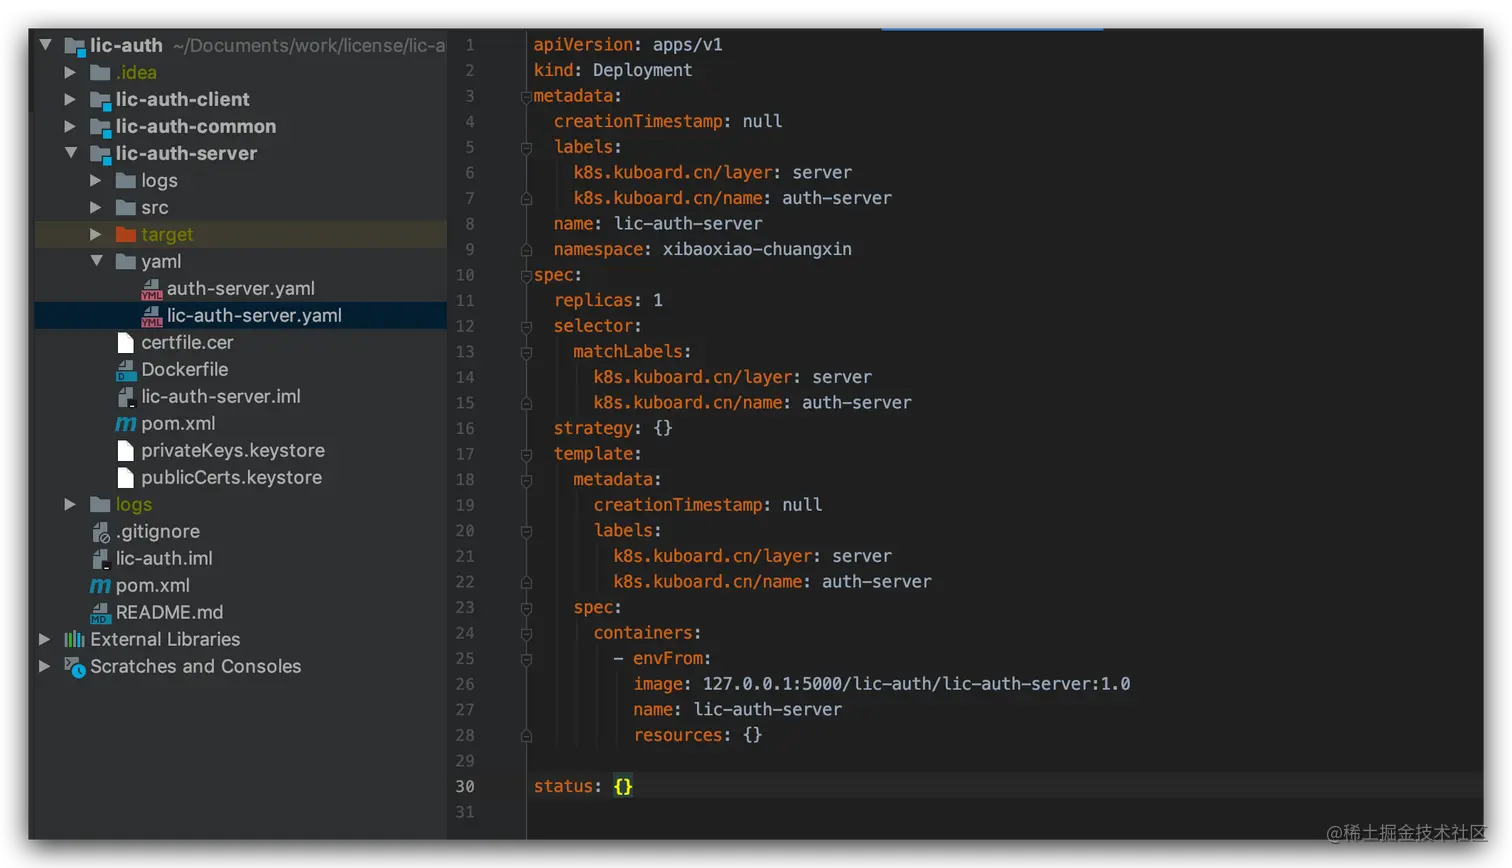The height and width of the screenshot is (868, 1512).
Task: Click the 'Deployment' value on line 2
Action: coord(642,70)
